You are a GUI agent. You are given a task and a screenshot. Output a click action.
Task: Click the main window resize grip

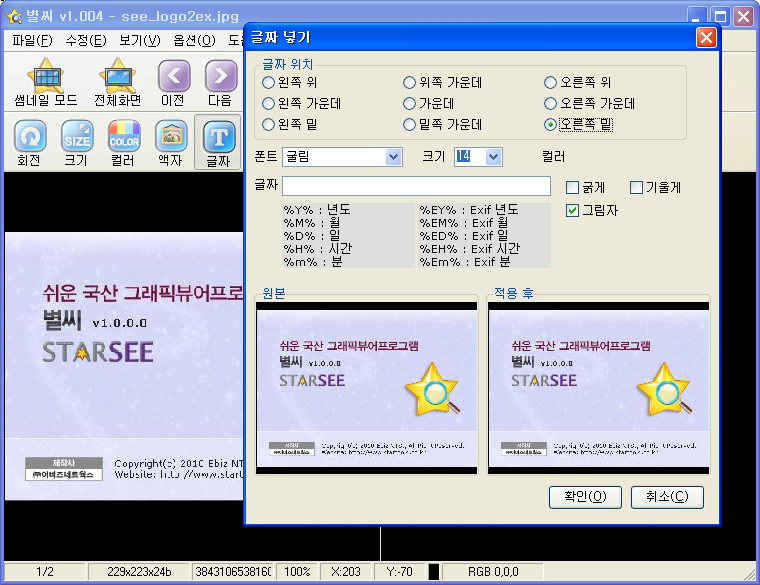(x=750, y=574)
